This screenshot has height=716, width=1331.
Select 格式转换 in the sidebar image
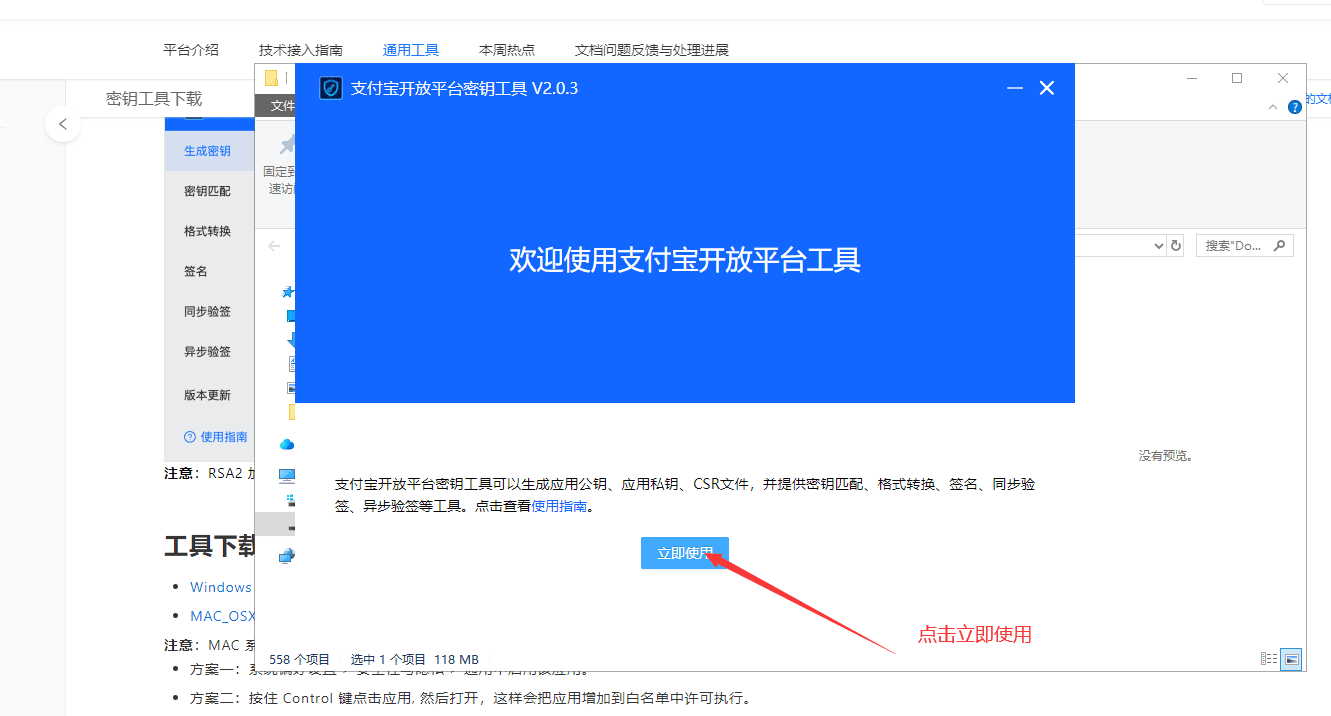pos(208,231)
